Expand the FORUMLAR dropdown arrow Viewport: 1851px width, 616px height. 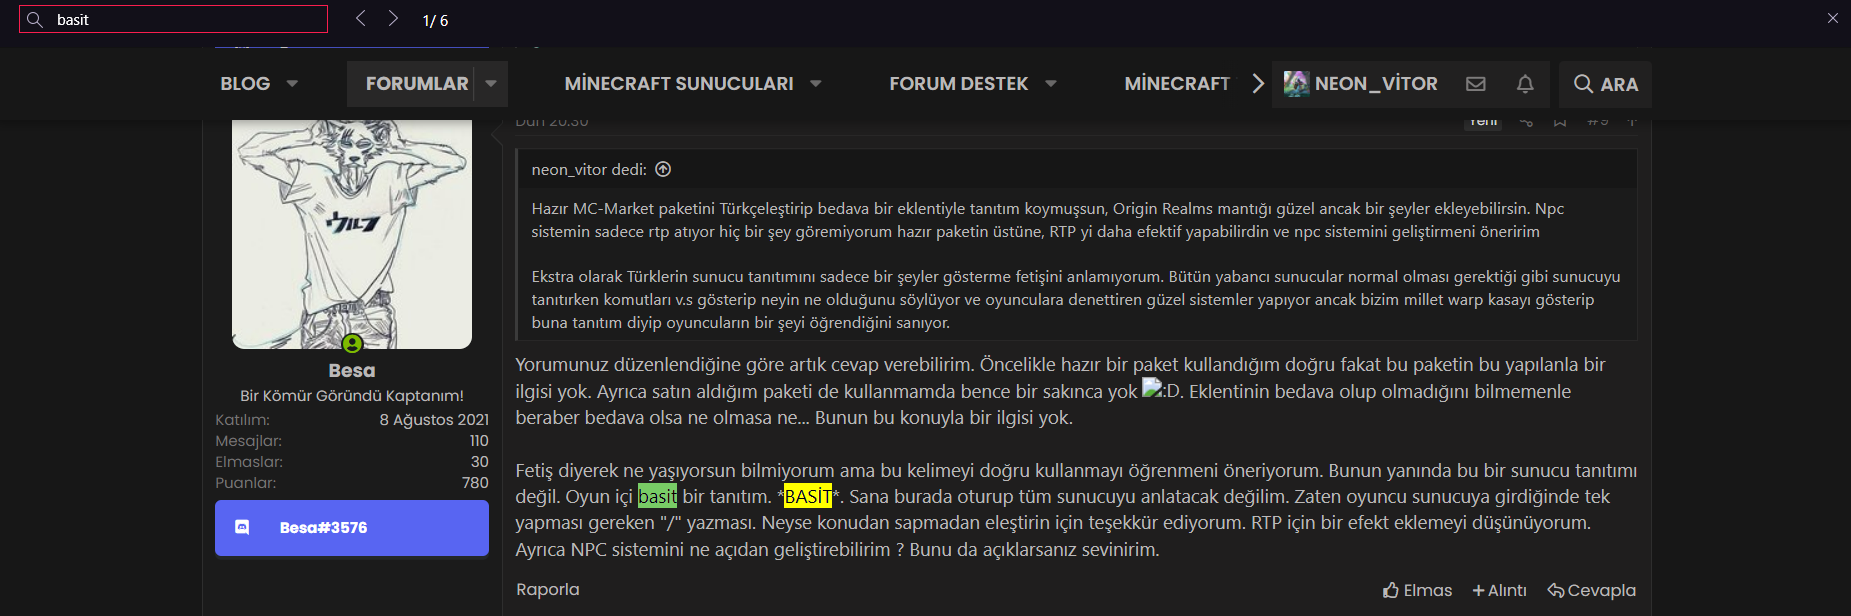pos(491,84)
